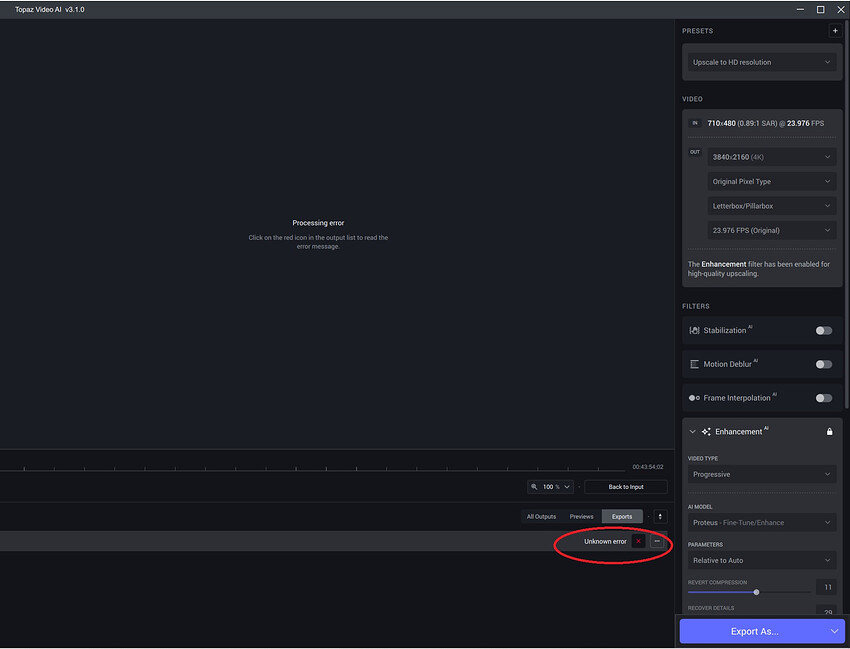The height and width of the screenshot is (649, 850).
Task: Click the Revert Compression slider handle
Action: click(756, 592)
